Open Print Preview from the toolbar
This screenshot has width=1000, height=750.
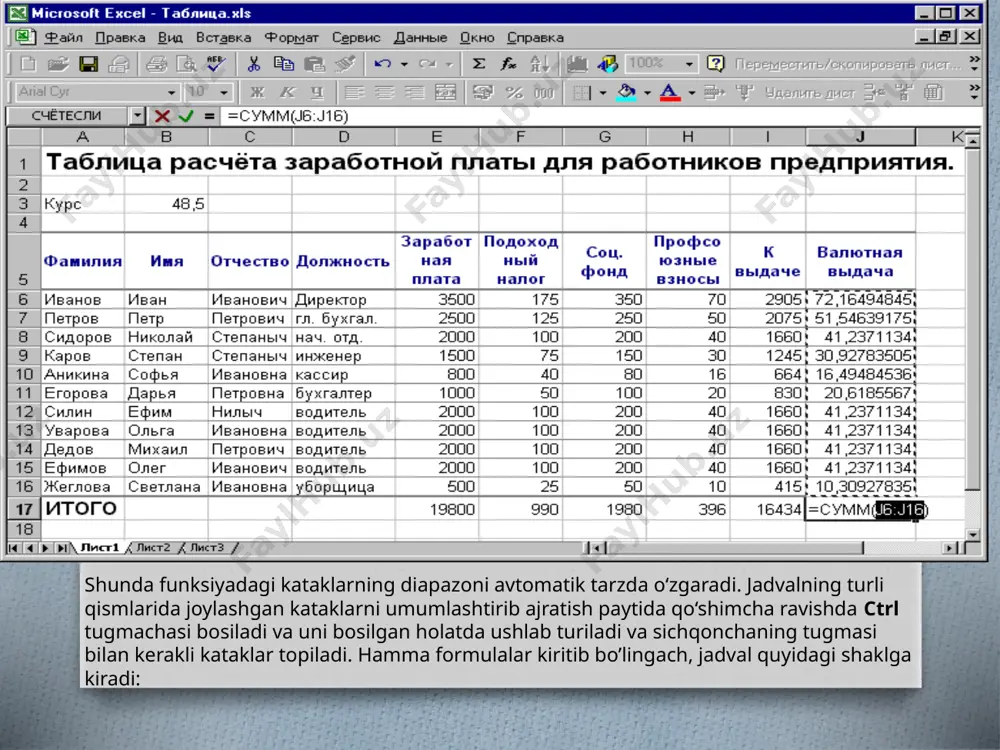tap(186, 64)
